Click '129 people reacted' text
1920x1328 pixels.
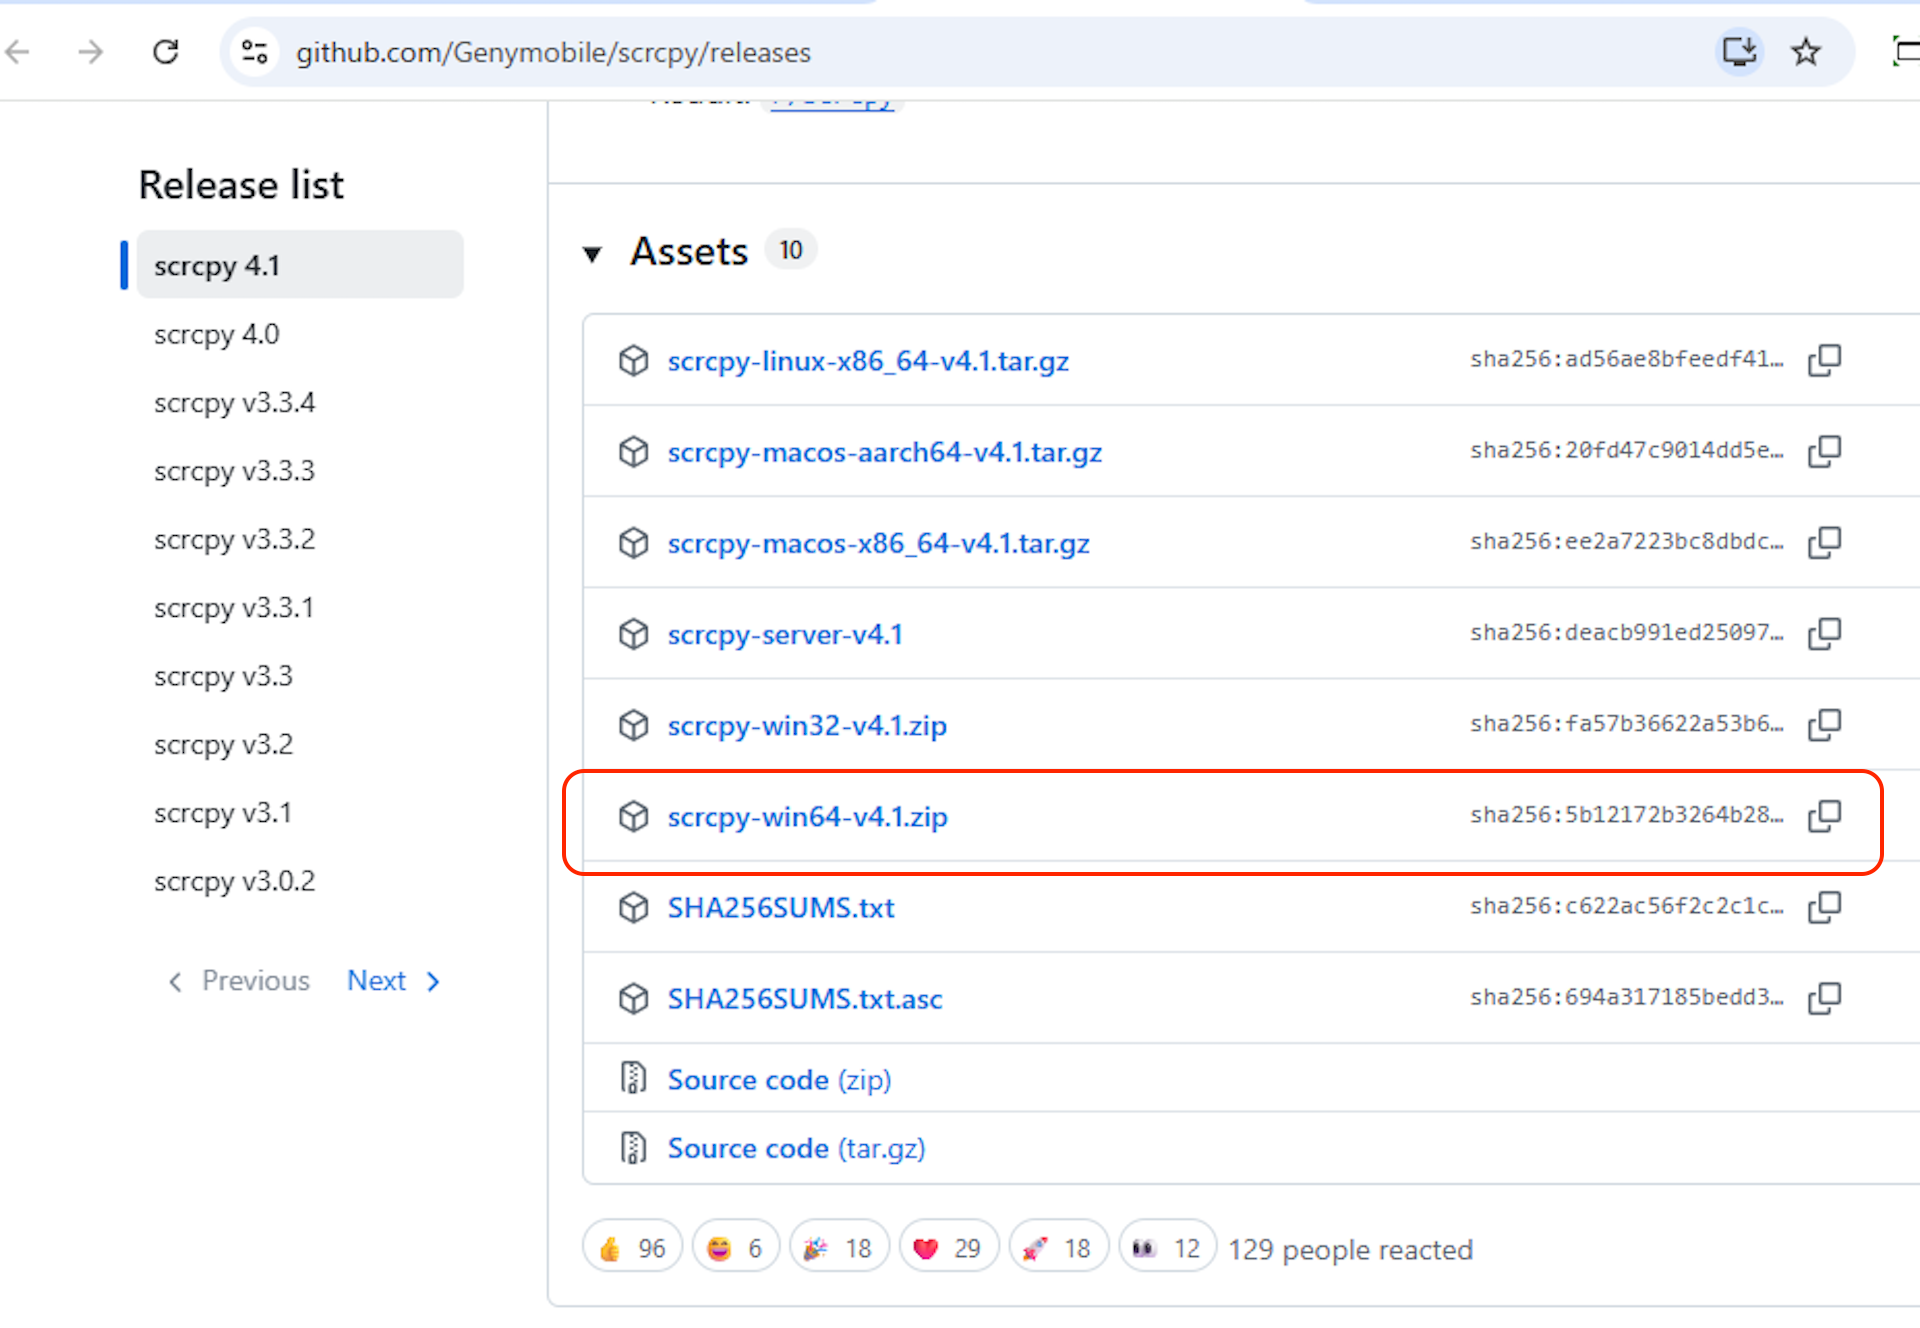tap(1350, 1250)
